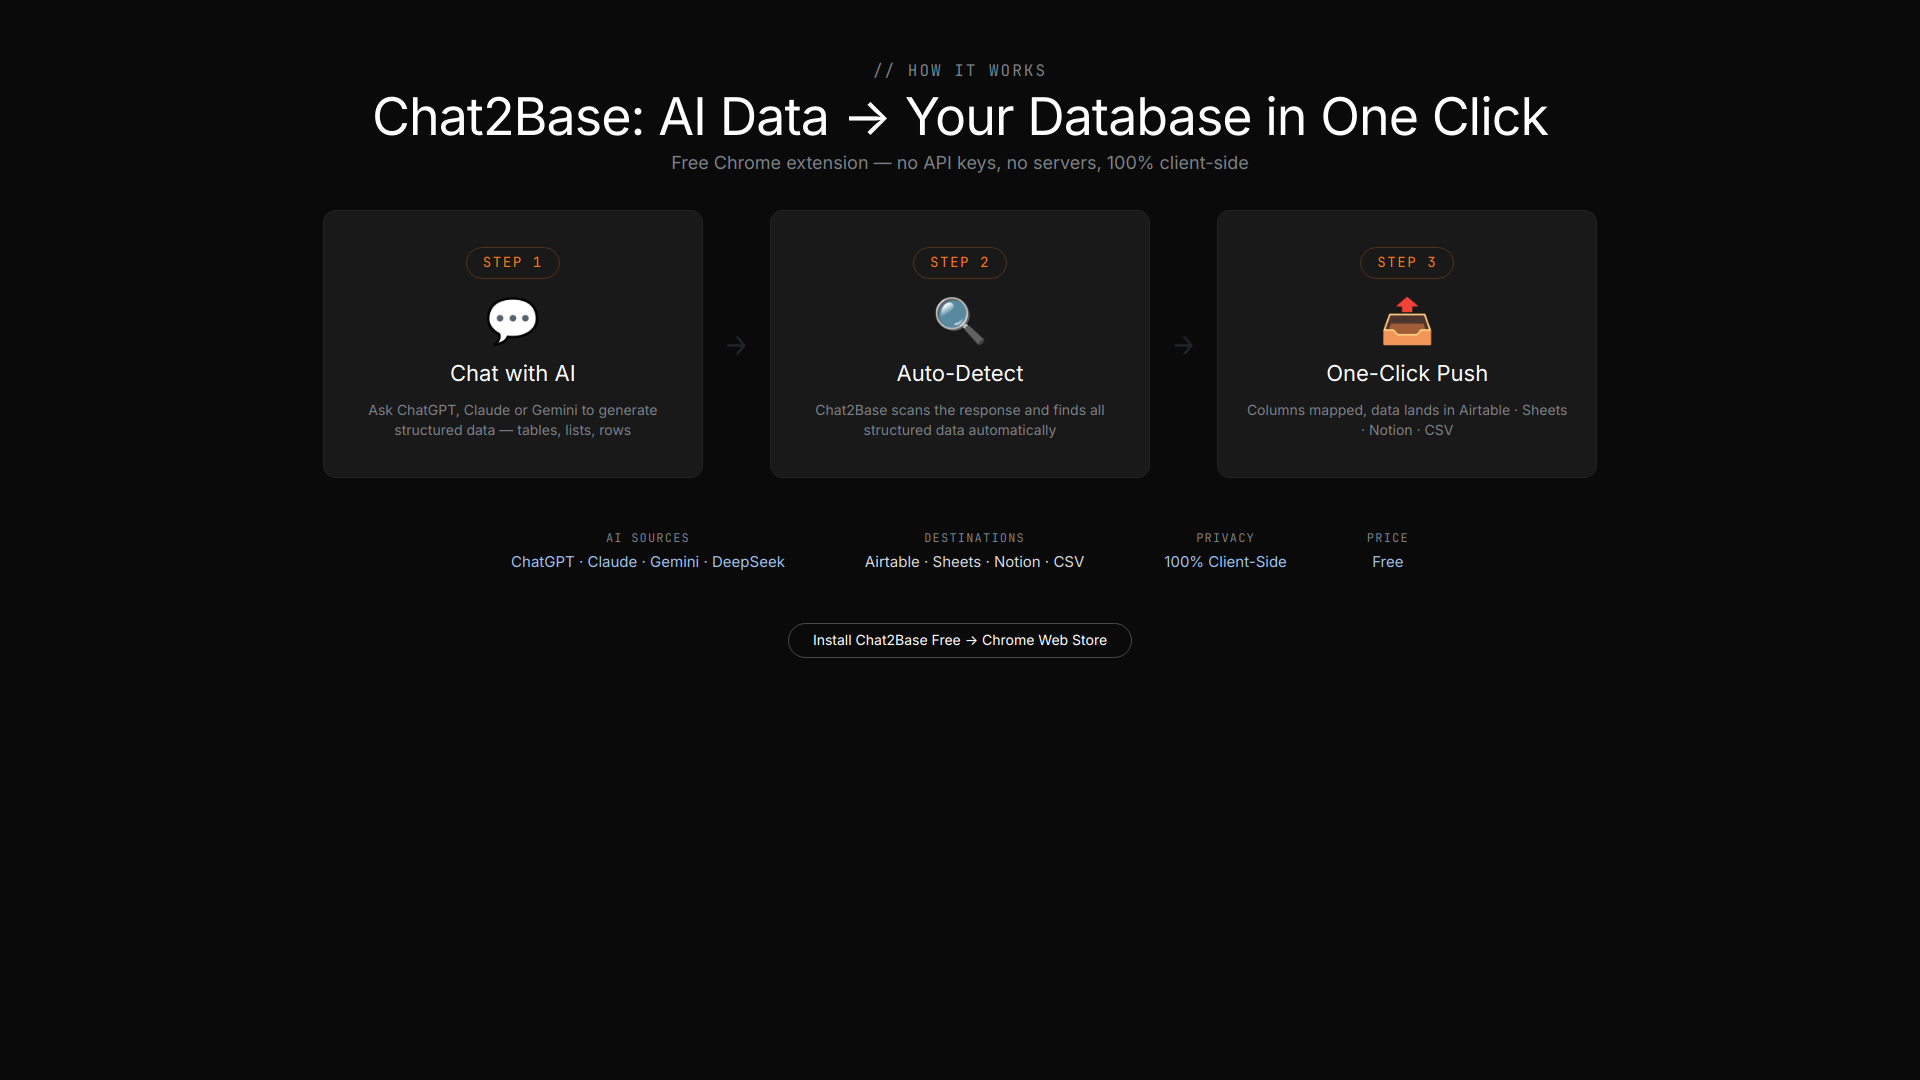Select the STEP 2 badge
This screenshot has height=1080, width=1920.
[959, 263]
